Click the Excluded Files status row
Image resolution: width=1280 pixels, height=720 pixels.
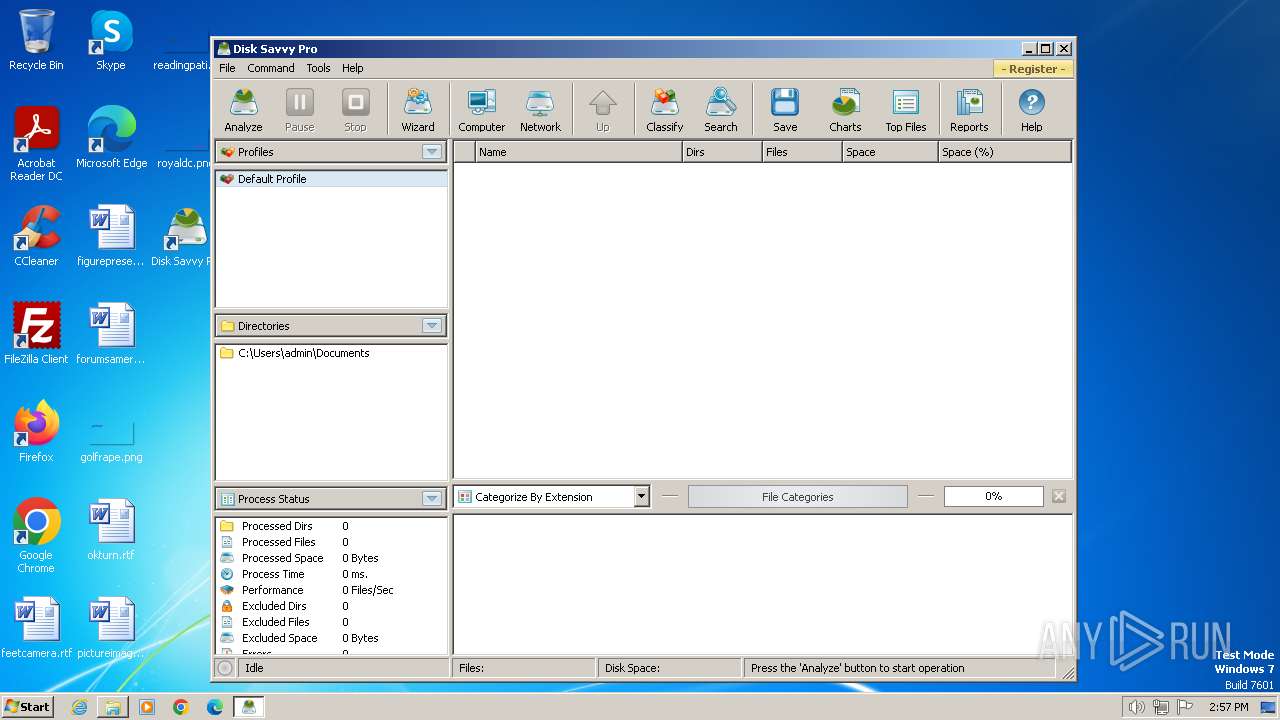[x=331, y=622]
